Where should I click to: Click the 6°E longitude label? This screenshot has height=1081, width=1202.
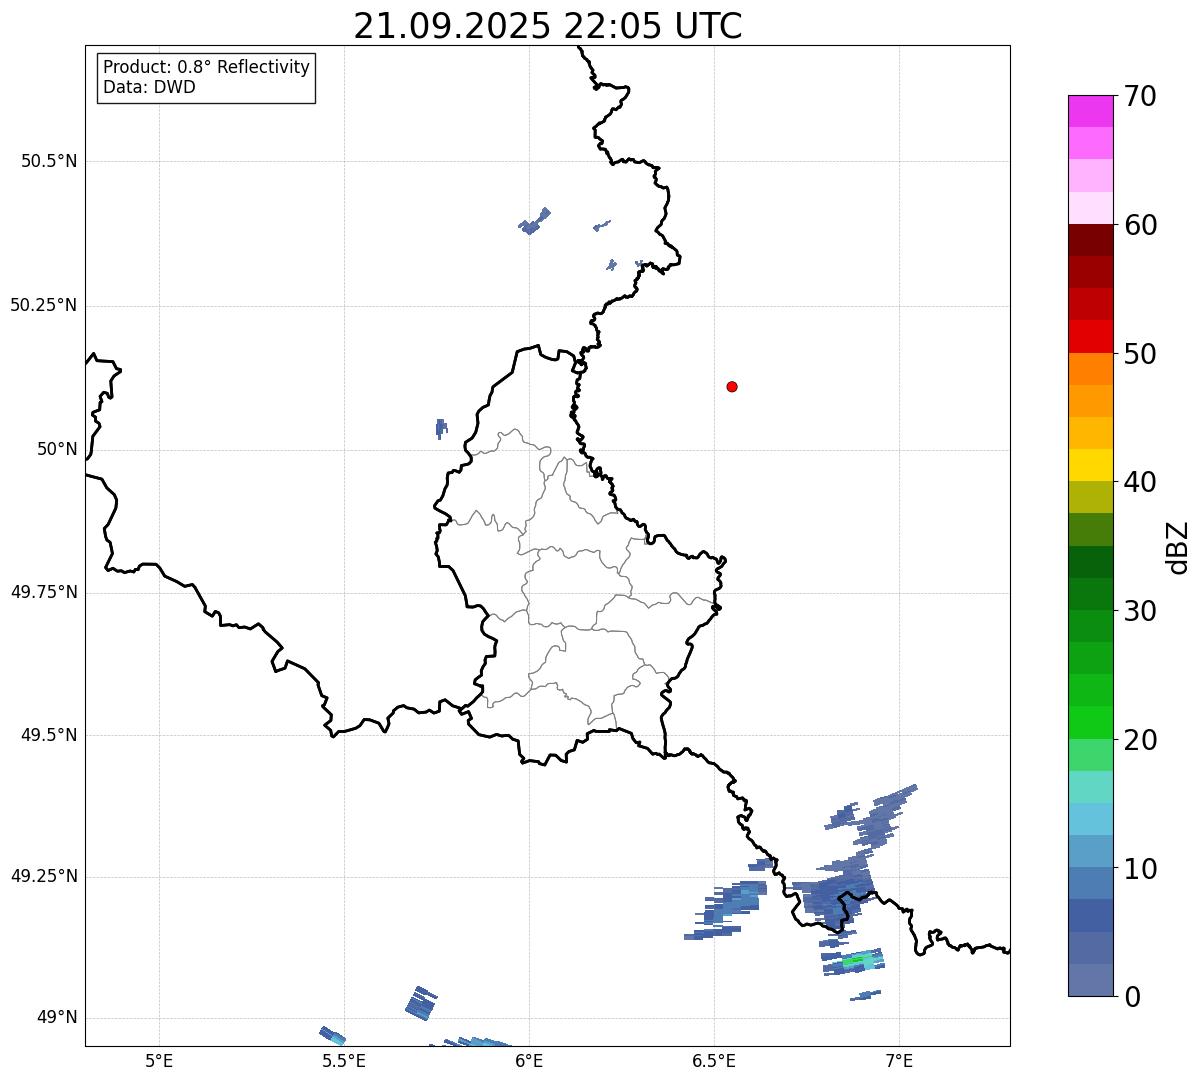click(x=530, y=1060)
